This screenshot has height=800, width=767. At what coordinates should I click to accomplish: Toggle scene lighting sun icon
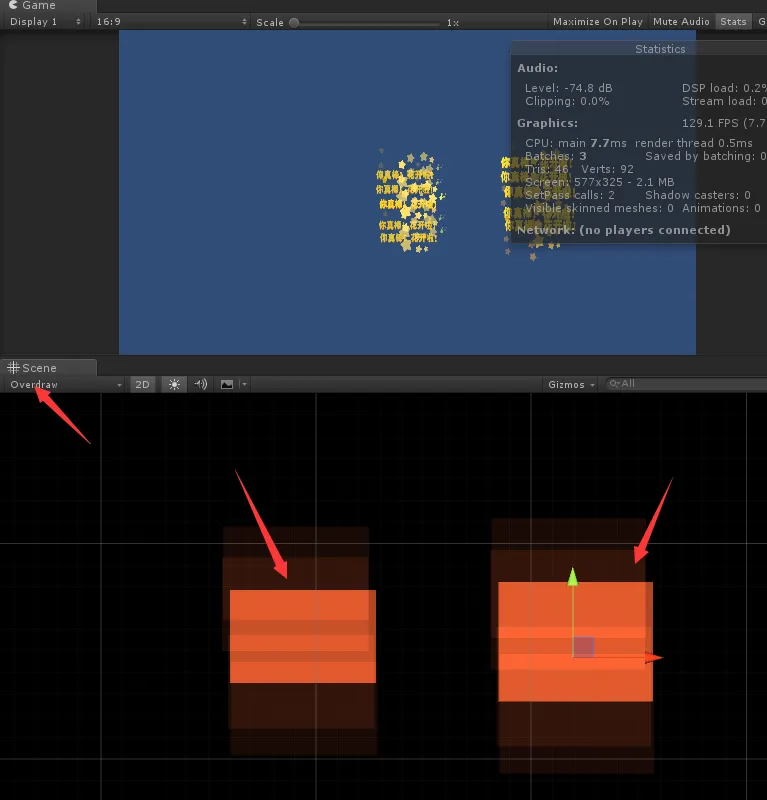[x=175, y=384]
